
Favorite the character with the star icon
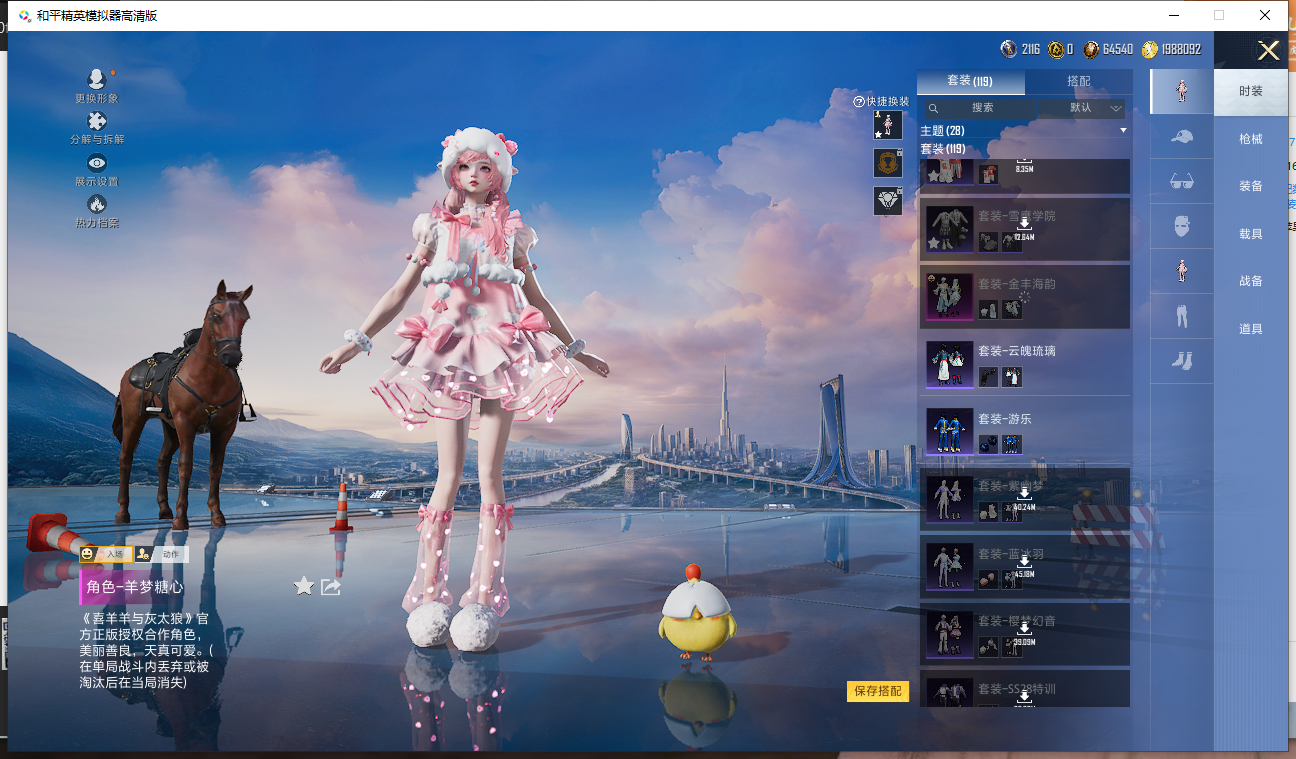[x=304, y=586]
